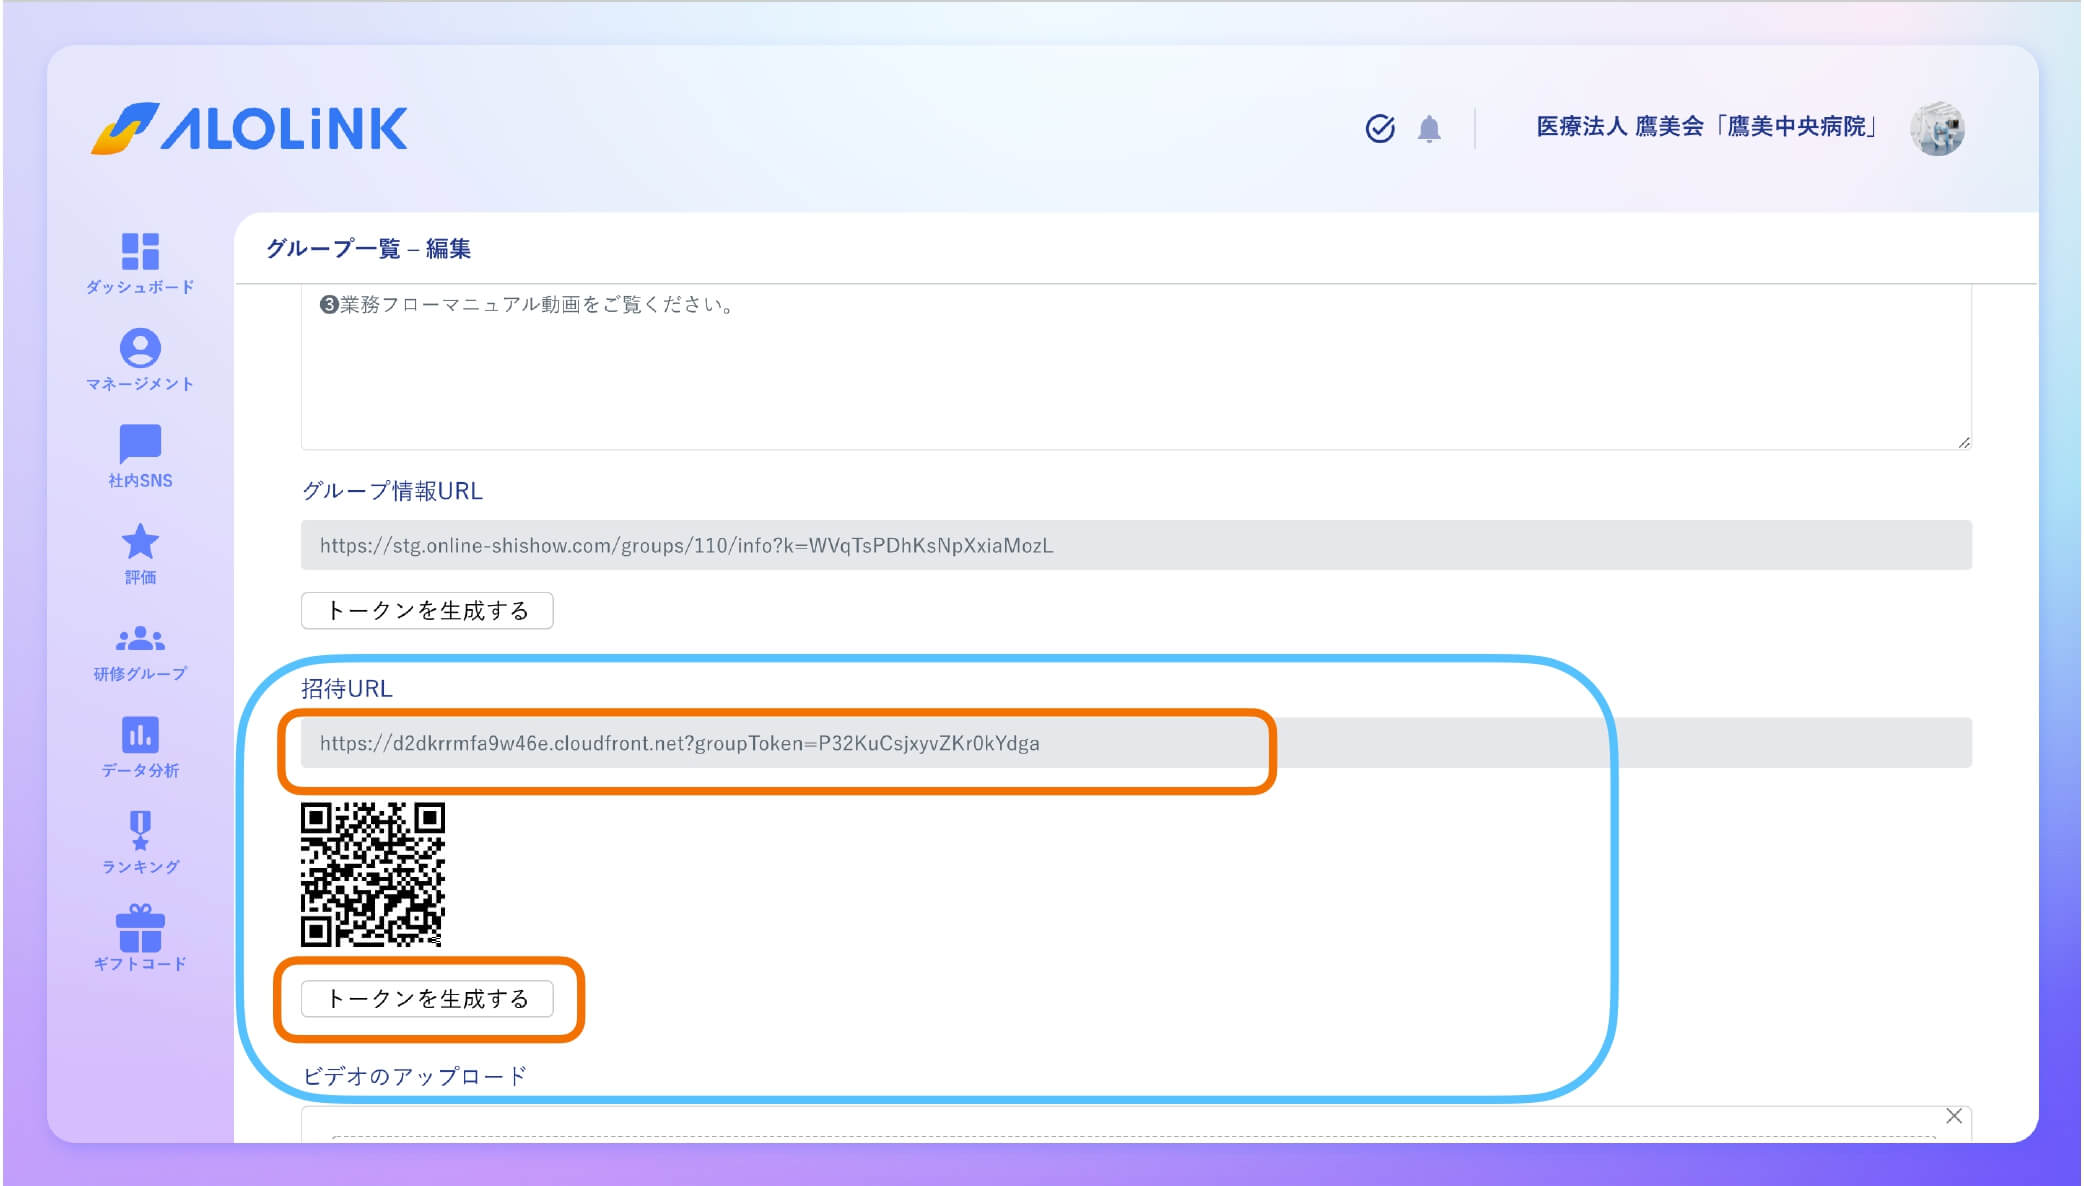
Task: Click the 招待URL input field
Action: [1135, 743]
